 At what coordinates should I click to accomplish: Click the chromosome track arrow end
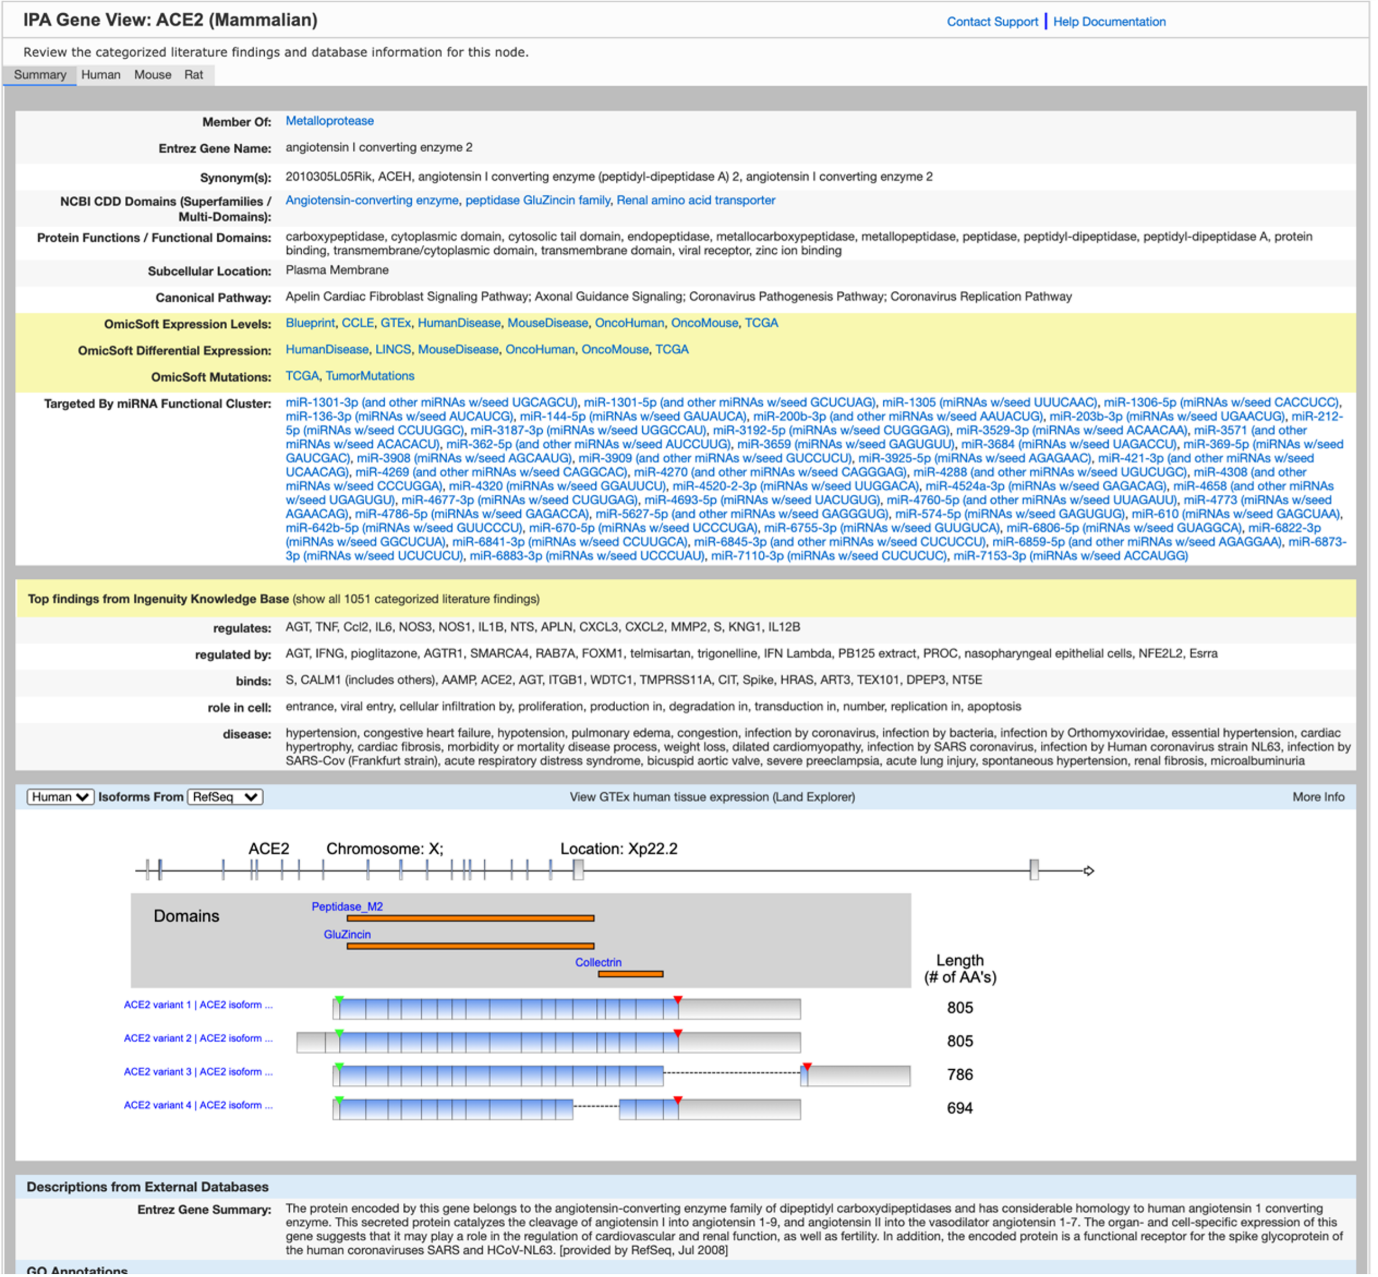click(x=1089, y=871)
